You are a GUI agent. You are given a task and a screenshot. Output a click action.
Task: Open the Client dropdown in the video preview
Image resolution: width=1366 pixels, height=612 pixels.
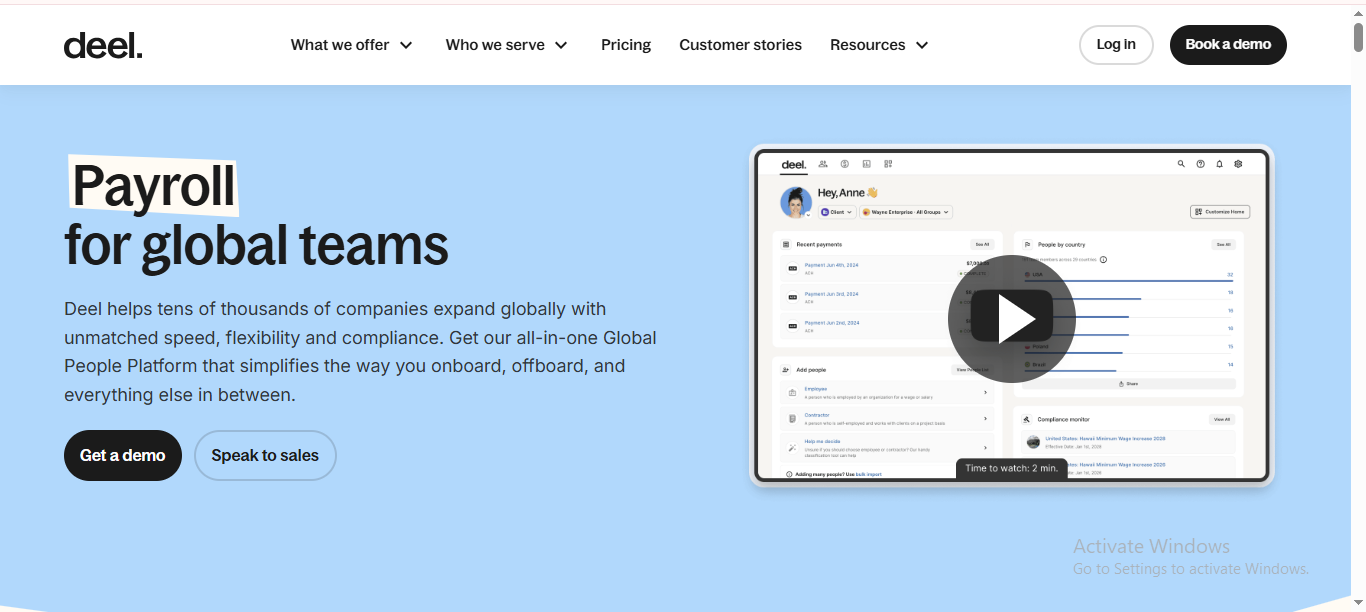pos(837,212)
